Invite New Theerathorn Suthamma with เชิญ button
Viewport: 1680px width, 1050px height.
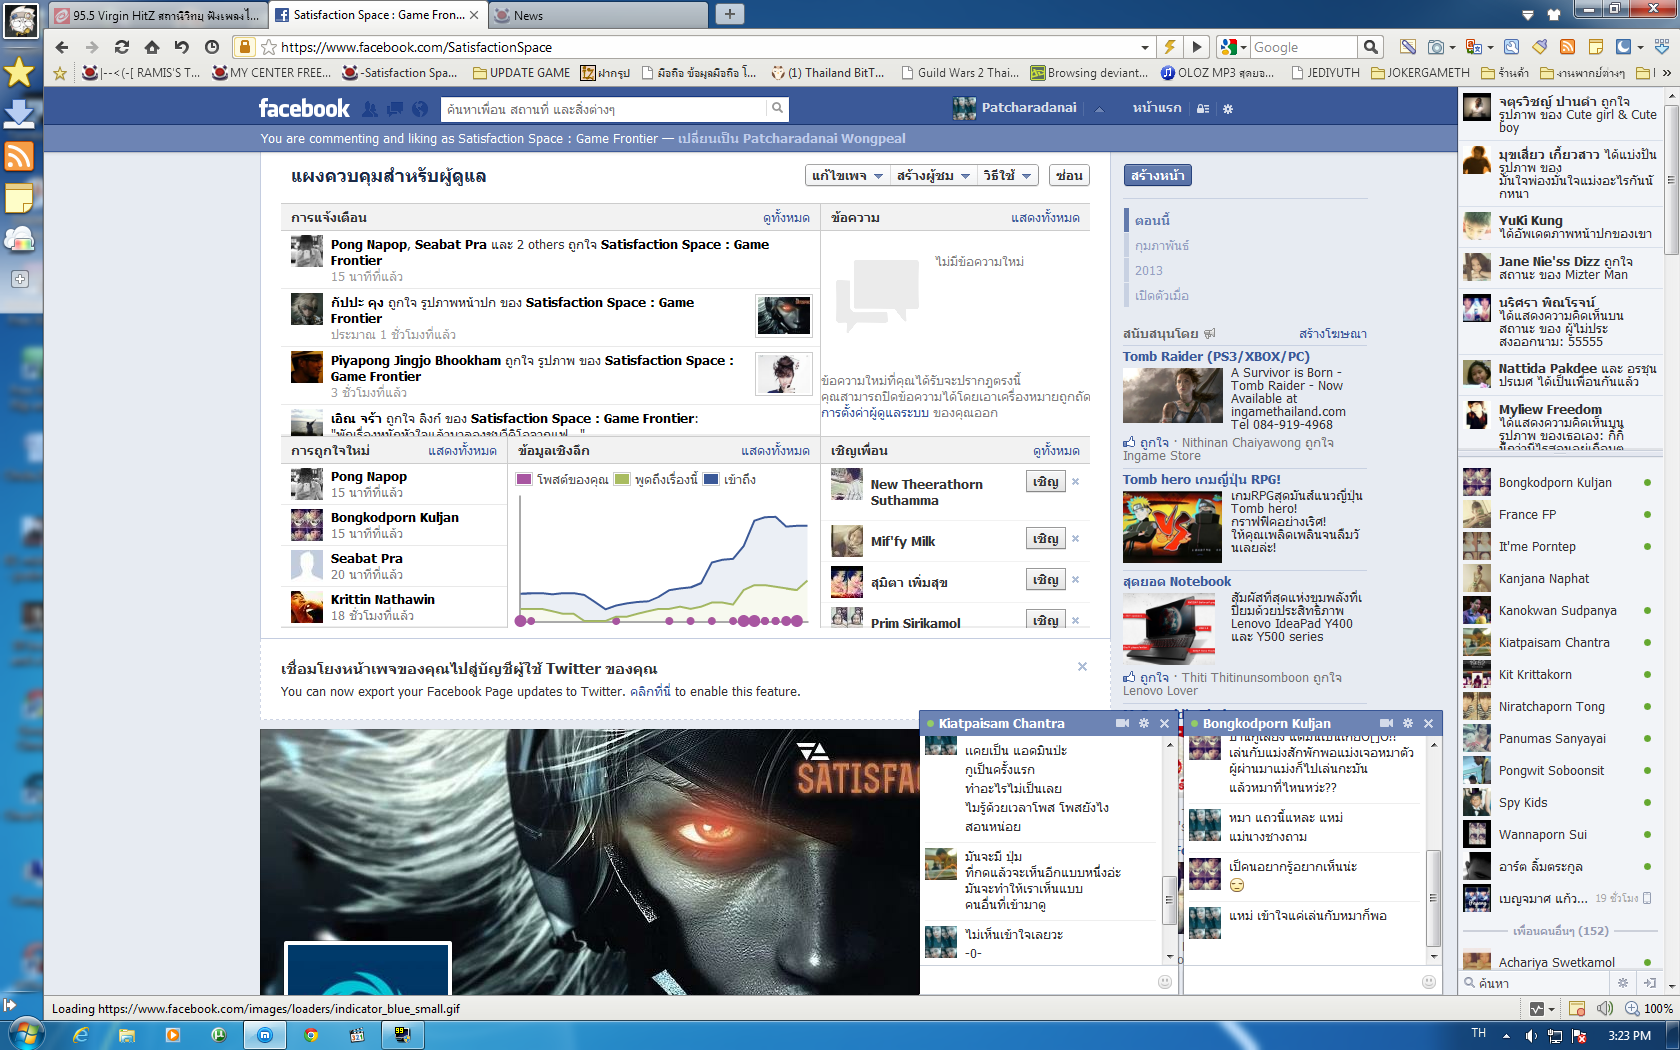point(1046,482)
